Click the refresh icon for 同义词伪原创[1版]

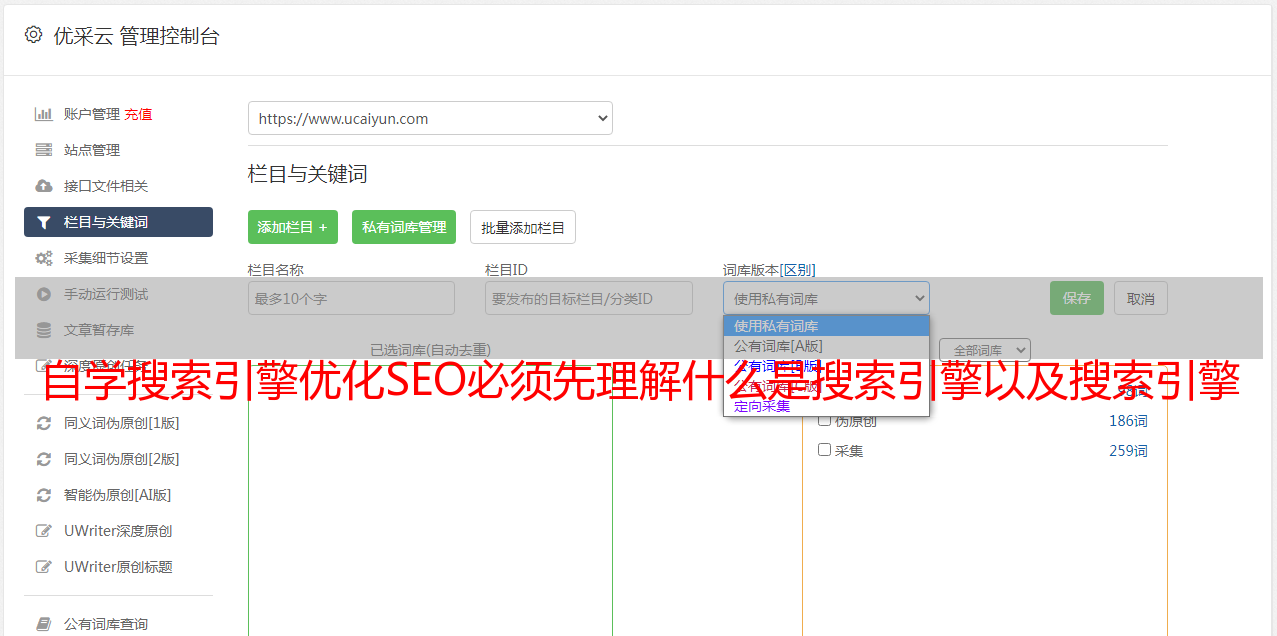click(43, 423)
